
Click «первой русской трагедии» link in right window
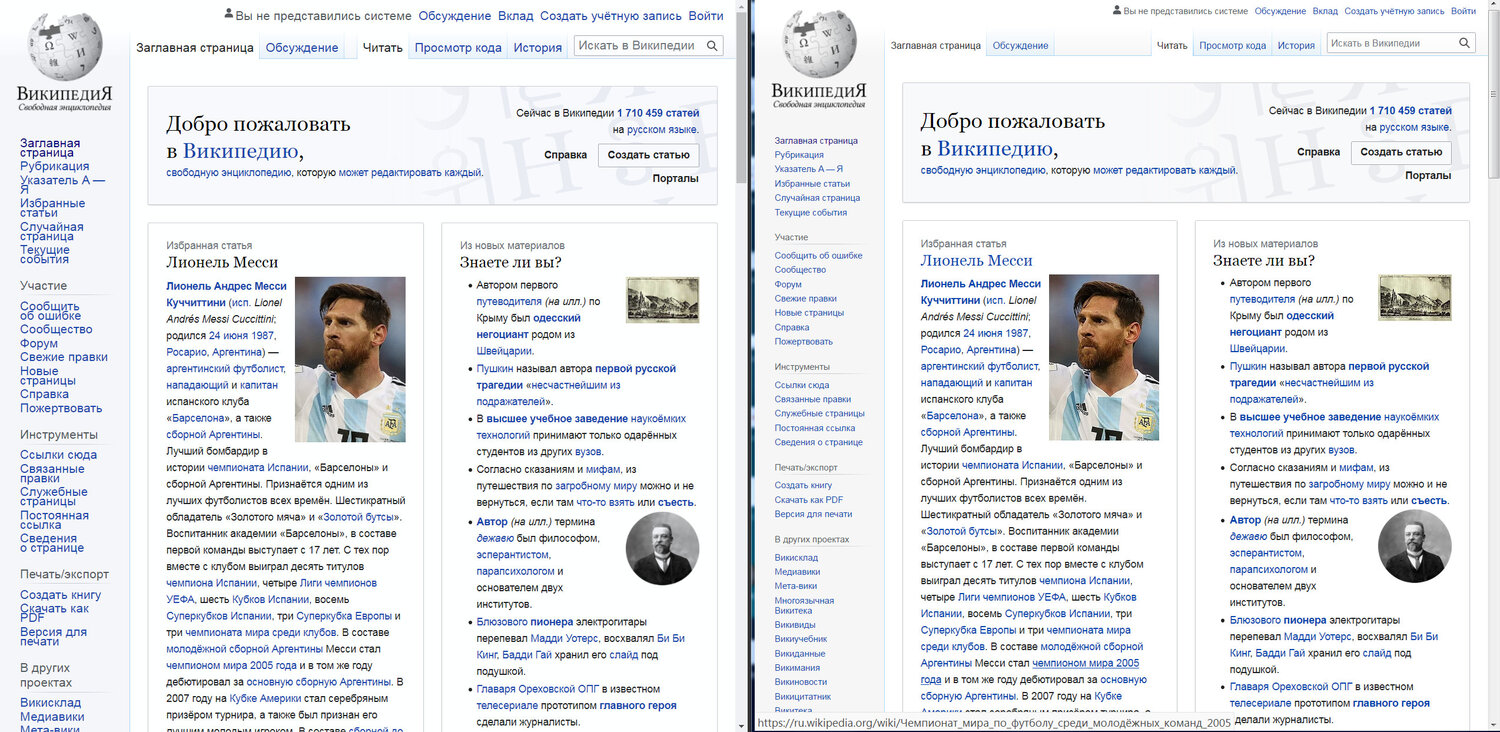[1329, 374]
